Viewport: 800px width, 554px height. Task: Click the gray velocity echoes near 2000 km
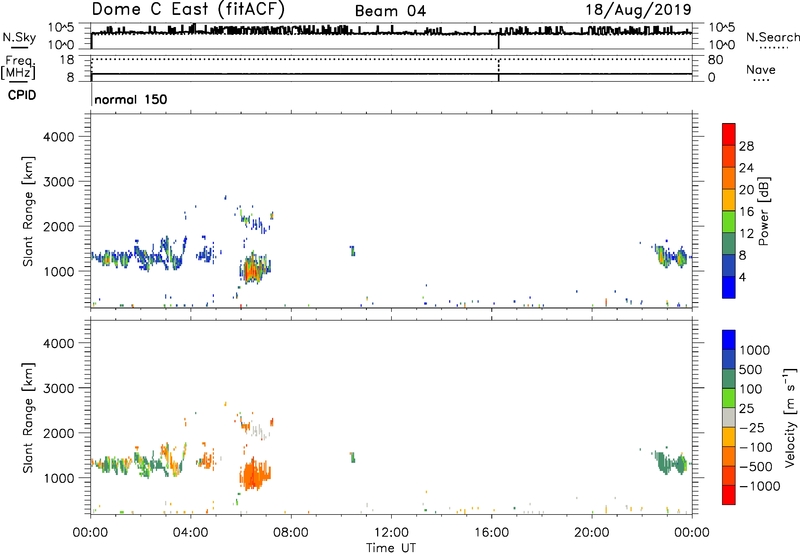point(261,432)
